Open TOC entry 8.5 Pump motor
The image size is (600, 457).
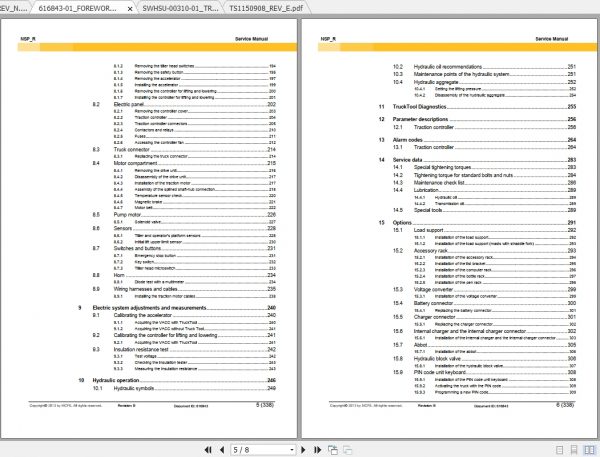pos(184,214)
